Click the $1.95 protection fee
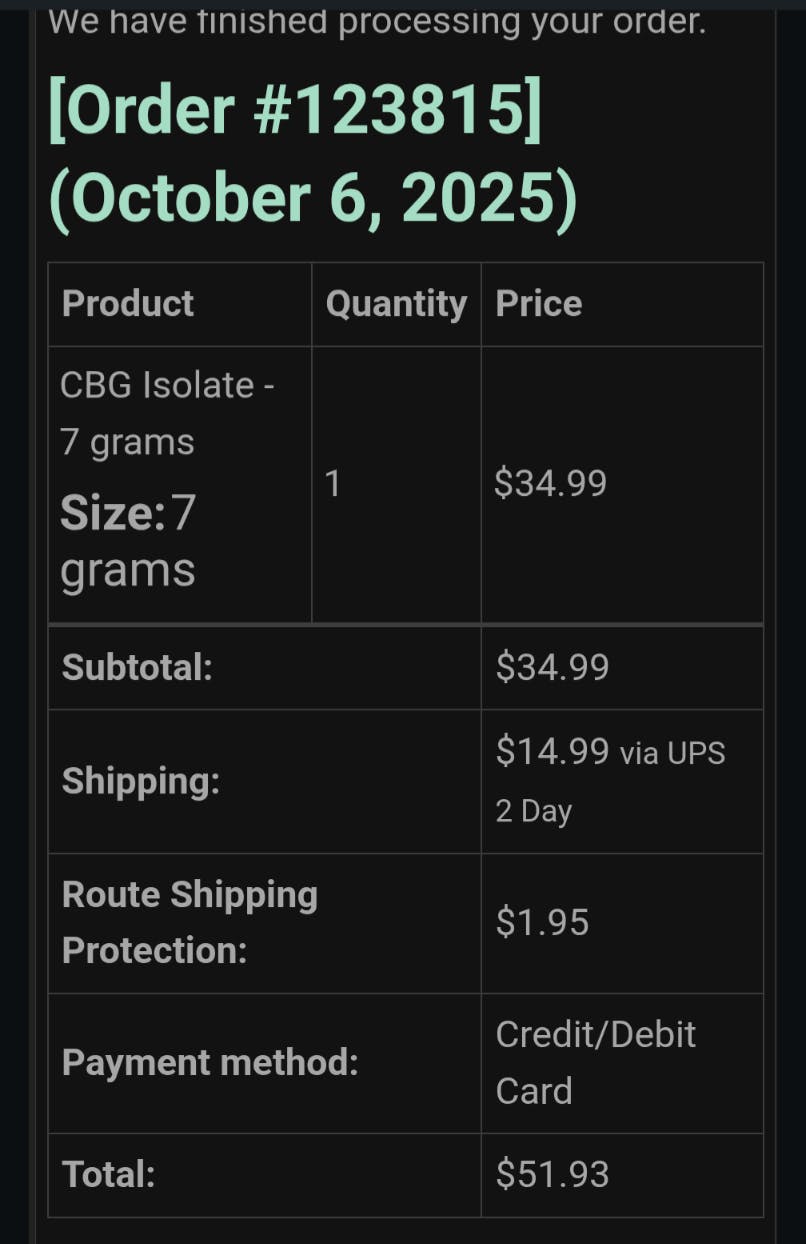The height and width of the screenshot is (1244, 806). (x=542, y=923)
